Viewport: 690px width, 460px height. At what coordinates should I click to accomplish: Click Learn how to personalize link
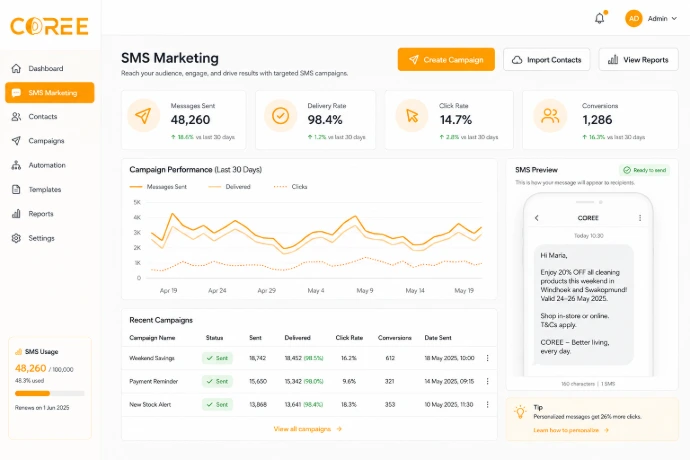point(571,430)
